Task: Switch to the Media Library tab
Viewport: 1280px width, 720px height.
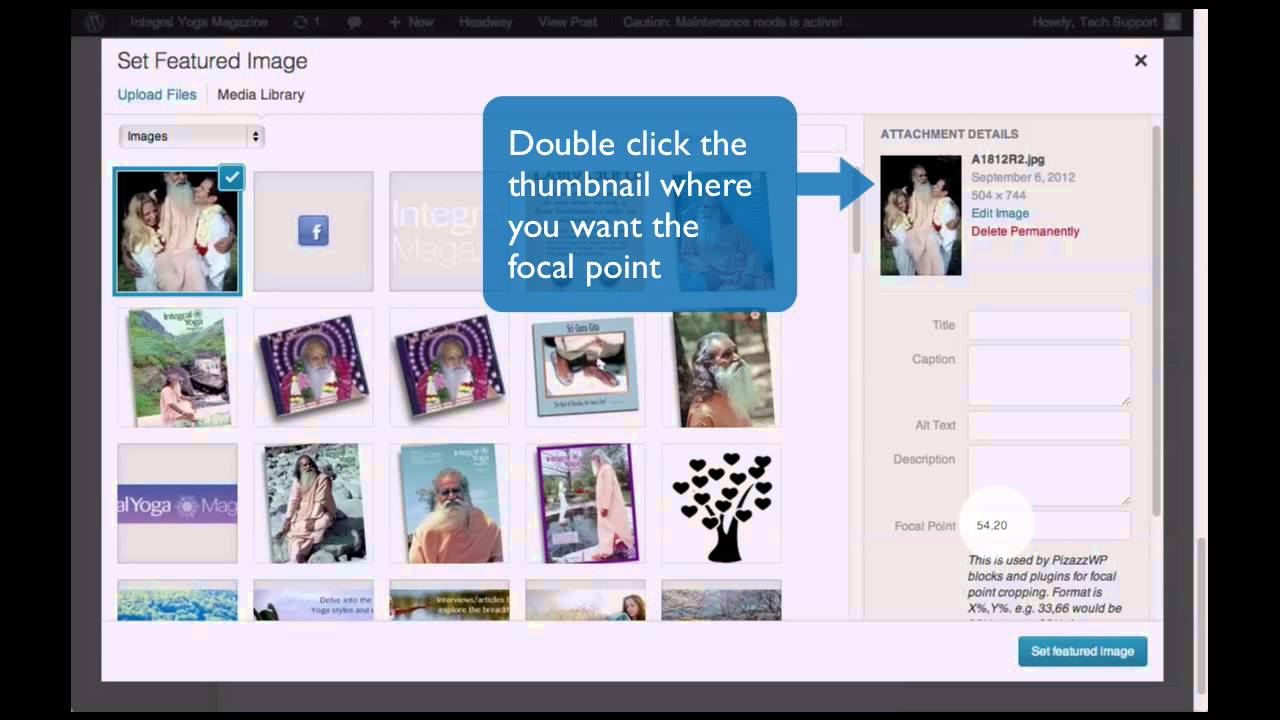Action: pyautogui.click(x=261, y=94)
